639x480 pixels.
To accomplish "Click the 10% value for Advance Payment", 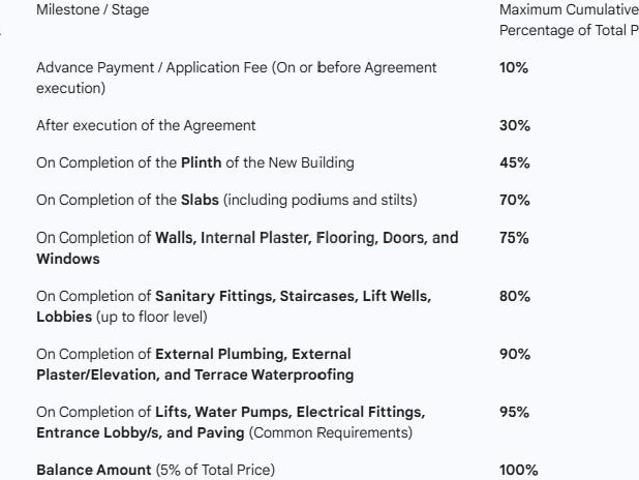I will 514,68.
